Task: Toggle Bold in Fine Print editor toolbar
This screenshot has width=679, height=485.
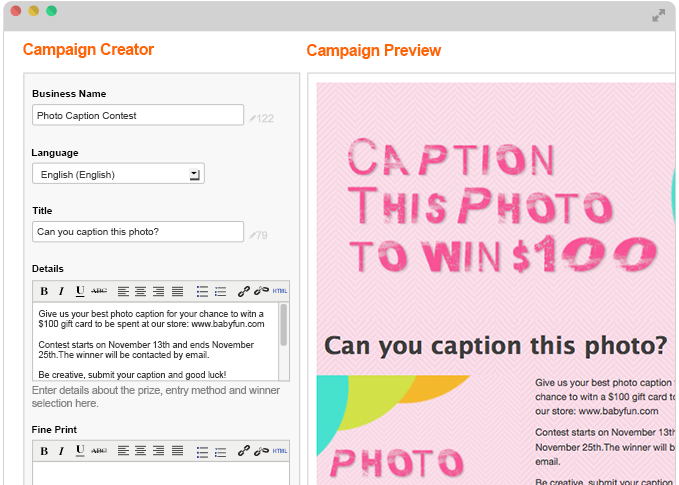Action: click(44, 451)
